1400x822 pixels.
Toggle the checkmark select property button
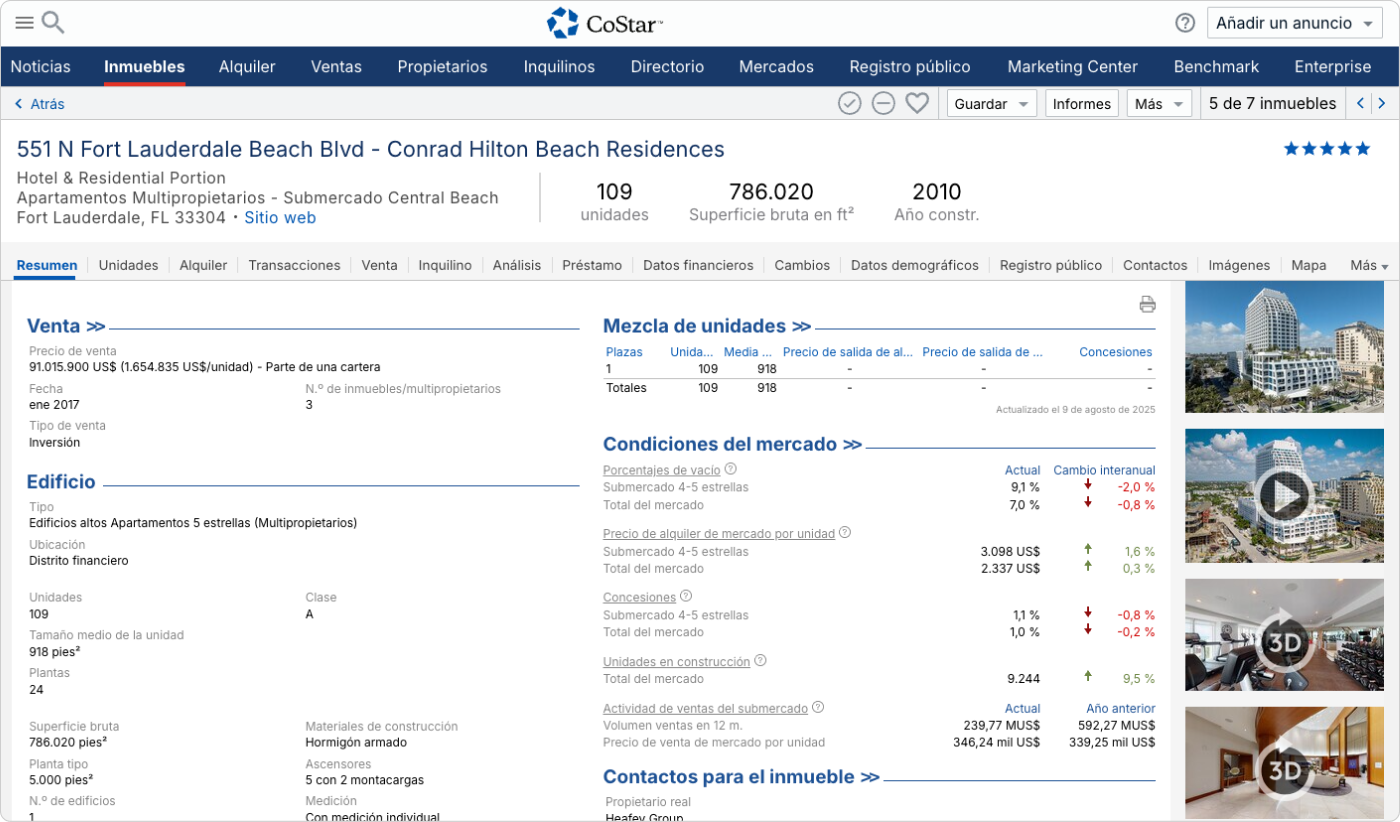pos(849,103)
